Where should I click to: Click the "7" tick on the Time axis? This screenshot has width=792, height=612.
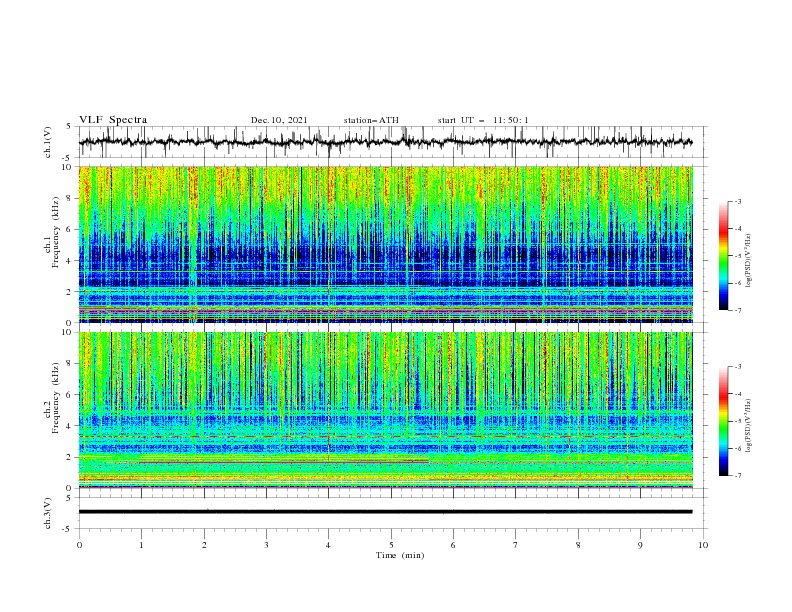click(516, 545)
